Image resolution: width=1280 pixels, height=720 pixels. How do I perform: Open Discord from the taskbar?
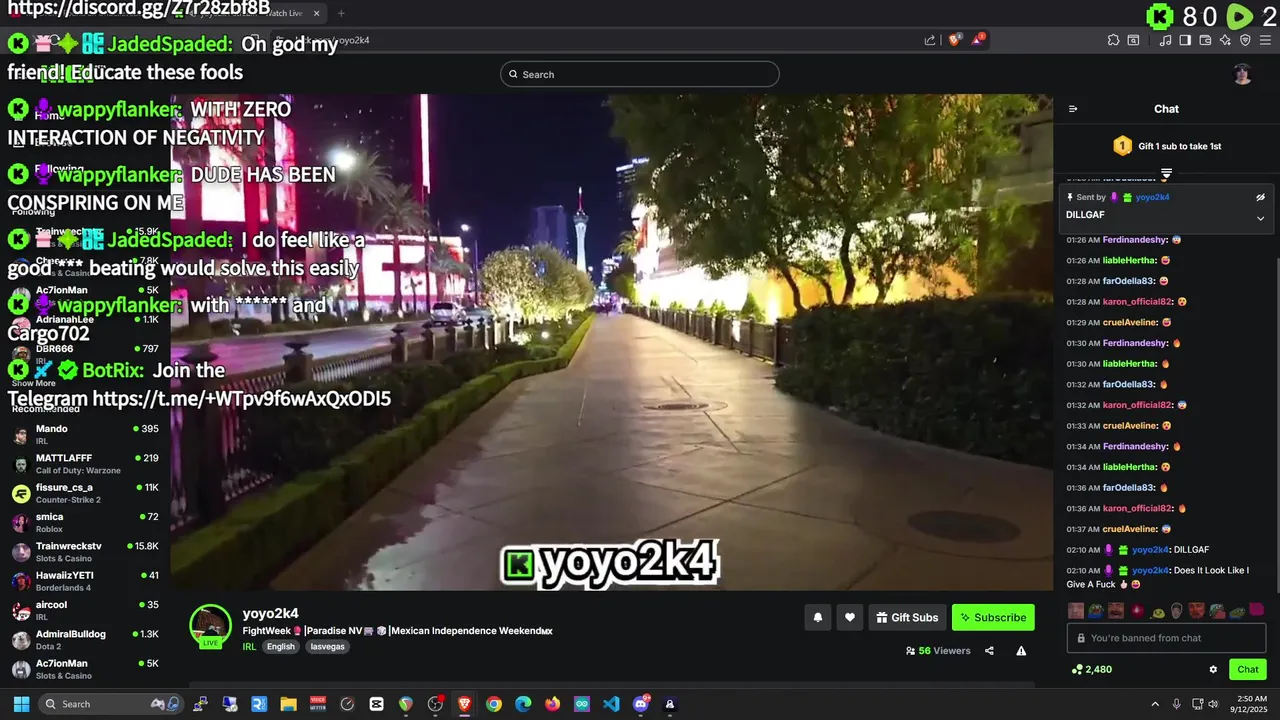pyautogui.click(x=641, y=704)
